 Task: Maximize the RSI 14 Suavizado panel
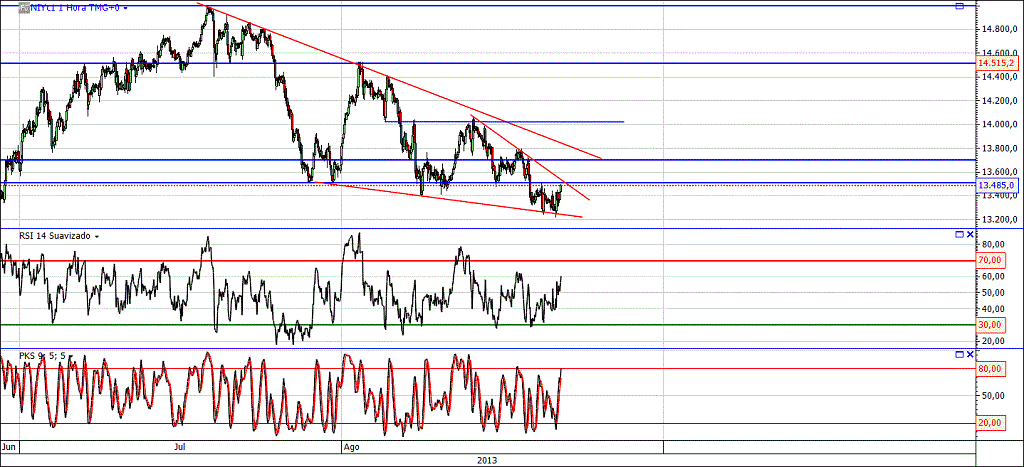(959, 234)
